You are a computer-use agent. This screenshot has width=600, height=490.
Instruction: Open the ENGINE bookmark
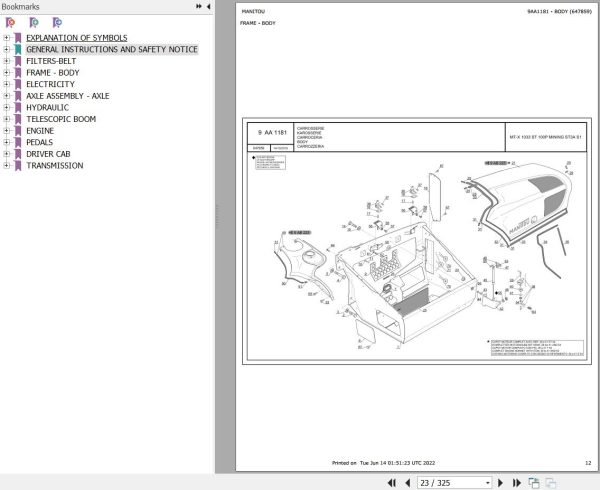40,131
